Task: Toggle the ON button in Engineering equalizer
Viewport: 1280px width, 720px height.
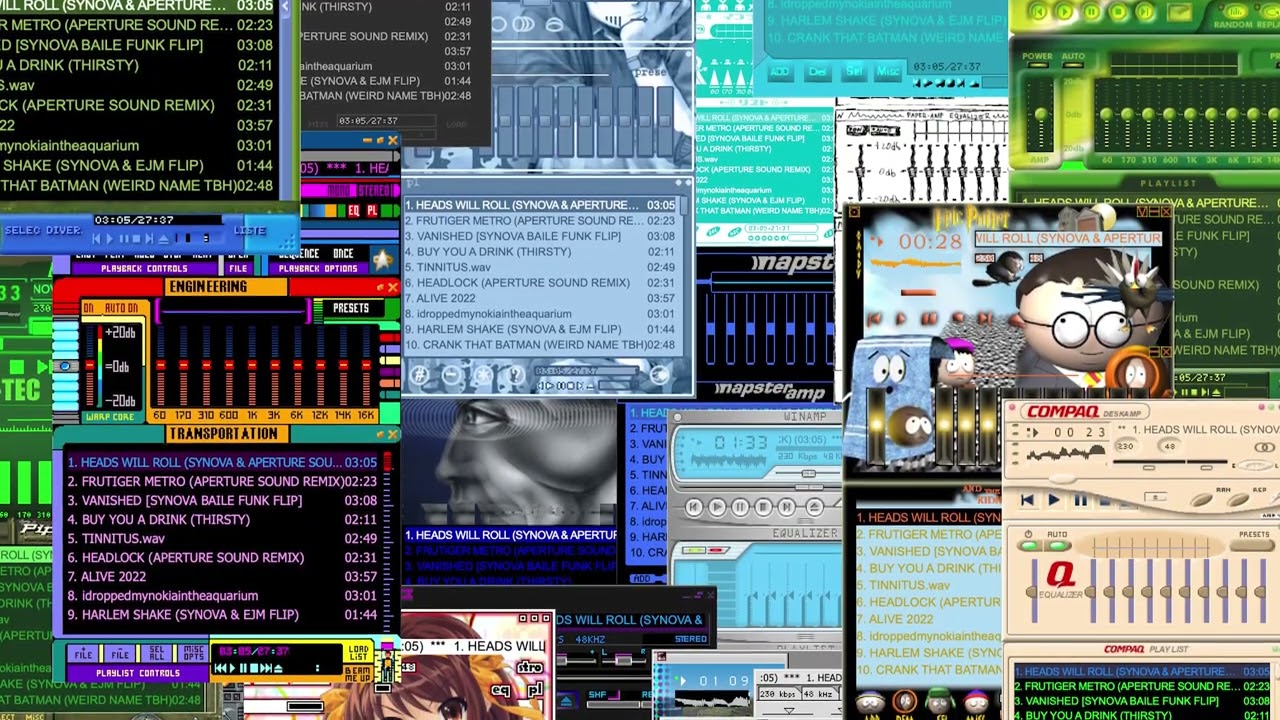Action: [x=88, y=308]
